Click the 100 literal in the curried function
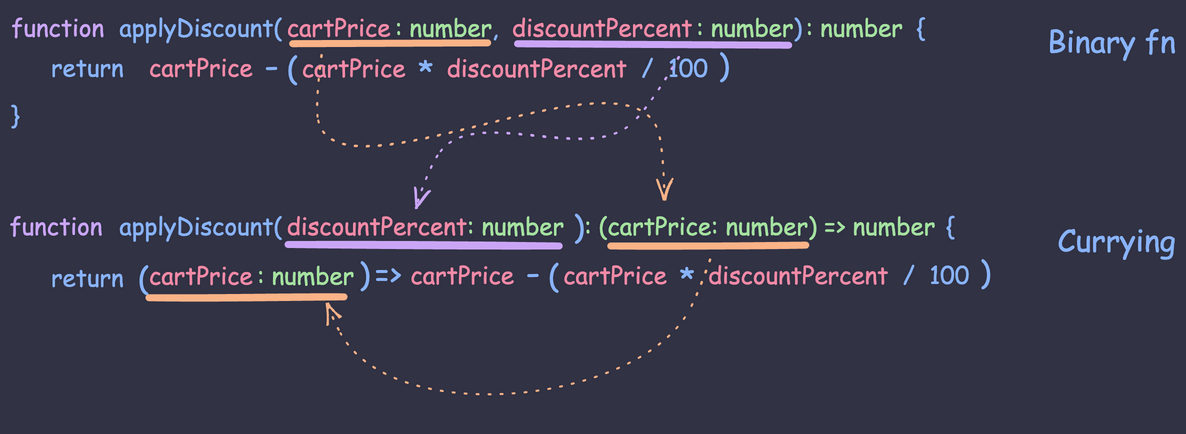Screen dimensions: 1186x434 point(949,275)
